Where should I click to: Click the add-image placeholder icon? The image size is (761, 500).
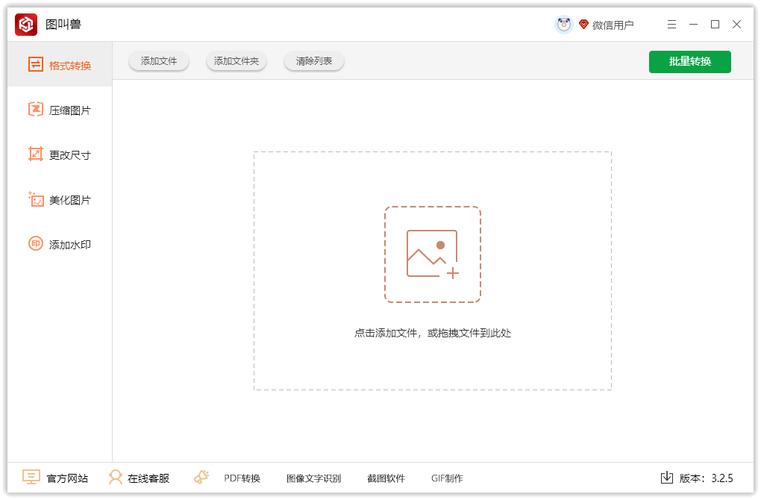point(432,254)
